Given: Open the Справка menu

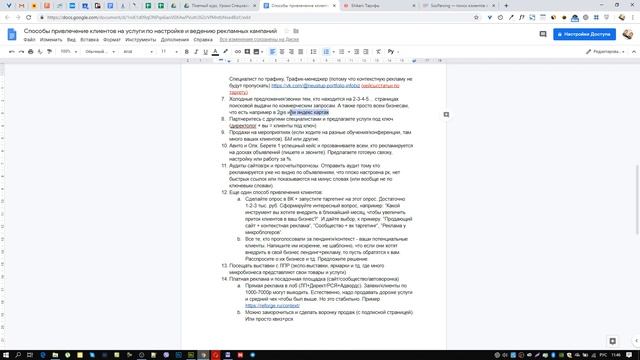Looking at the screenshot, I should pos(203,40).
